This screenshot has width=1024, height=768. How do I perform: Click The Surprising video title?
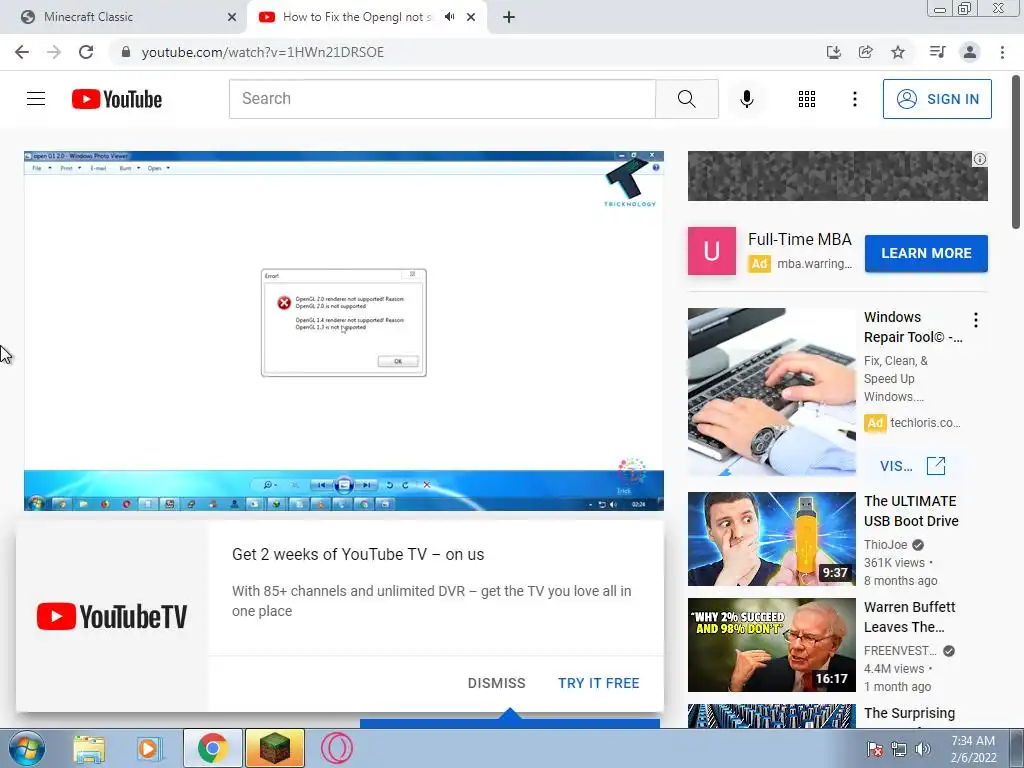909,713
